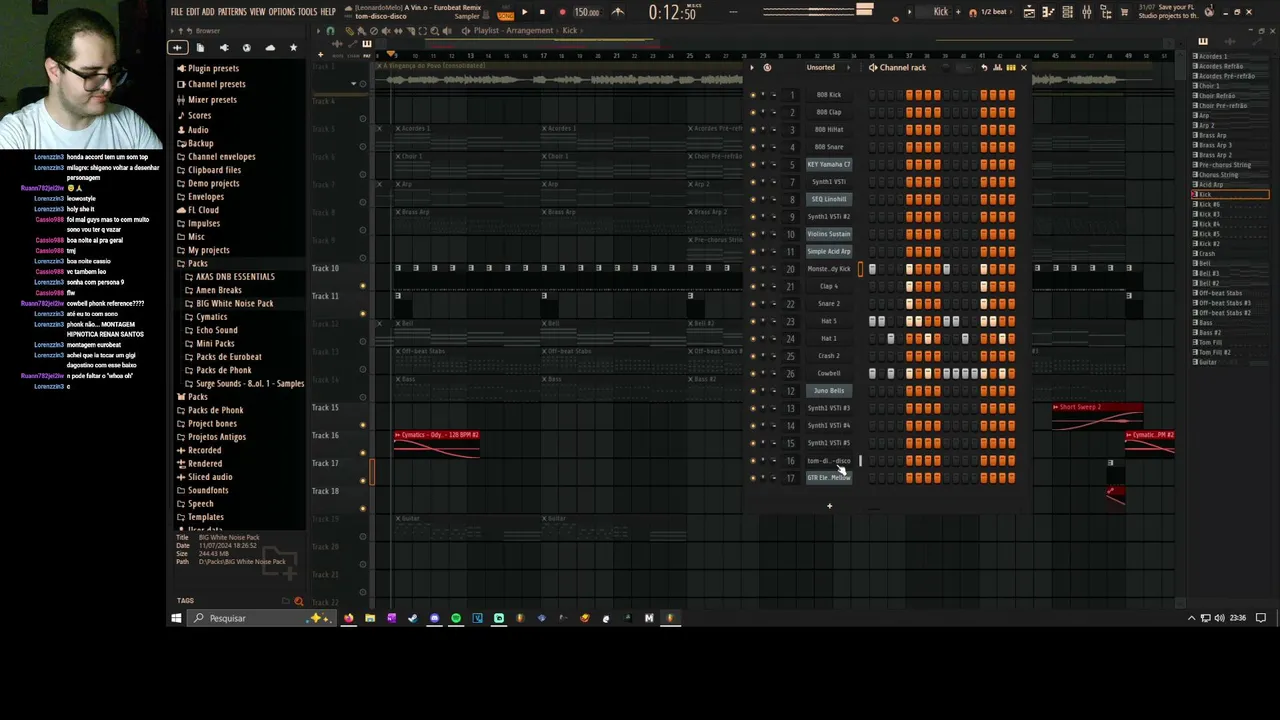The width and height of the screenshot is (1280, 720).
Task: Mute the Cowbell channel
Action: (753, 373)
